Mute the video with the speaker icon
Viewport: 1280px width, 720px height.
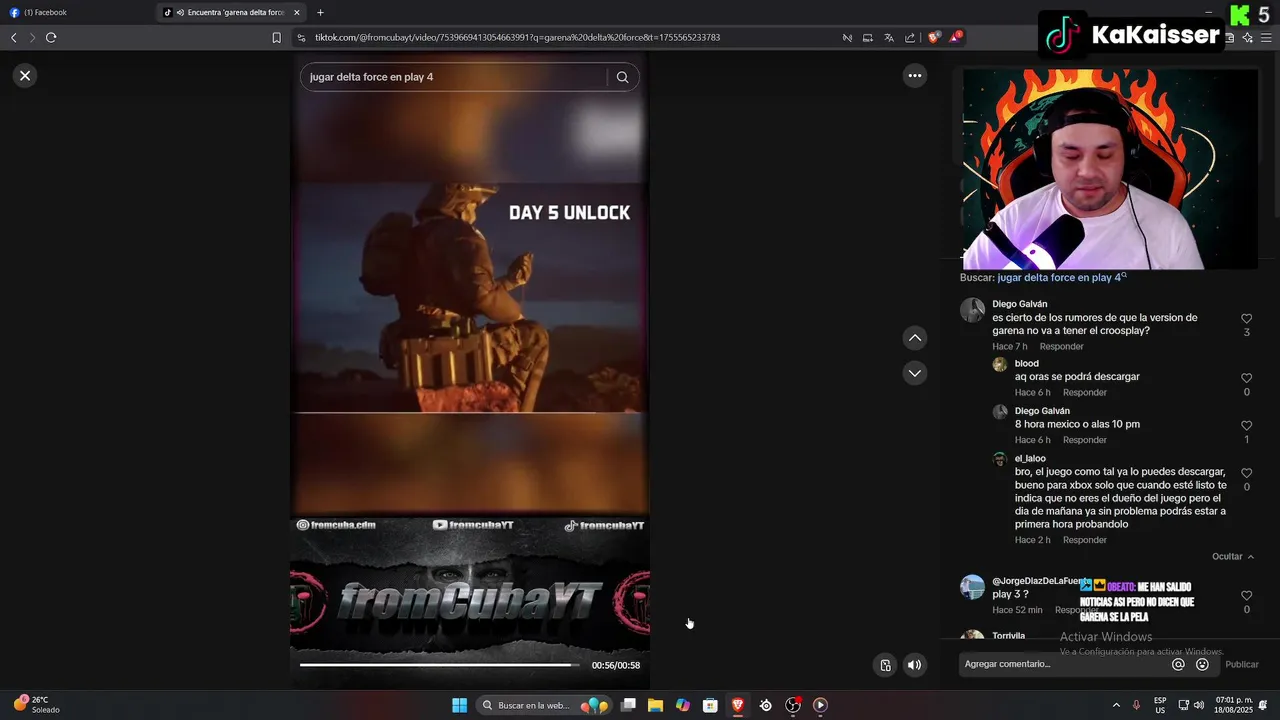click(914, 665)
